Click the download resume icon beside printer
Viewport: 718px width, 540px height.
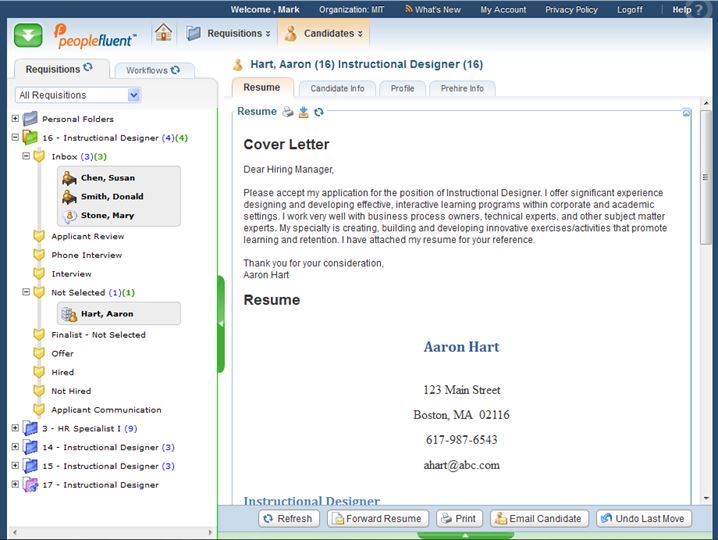pos(304,112)
